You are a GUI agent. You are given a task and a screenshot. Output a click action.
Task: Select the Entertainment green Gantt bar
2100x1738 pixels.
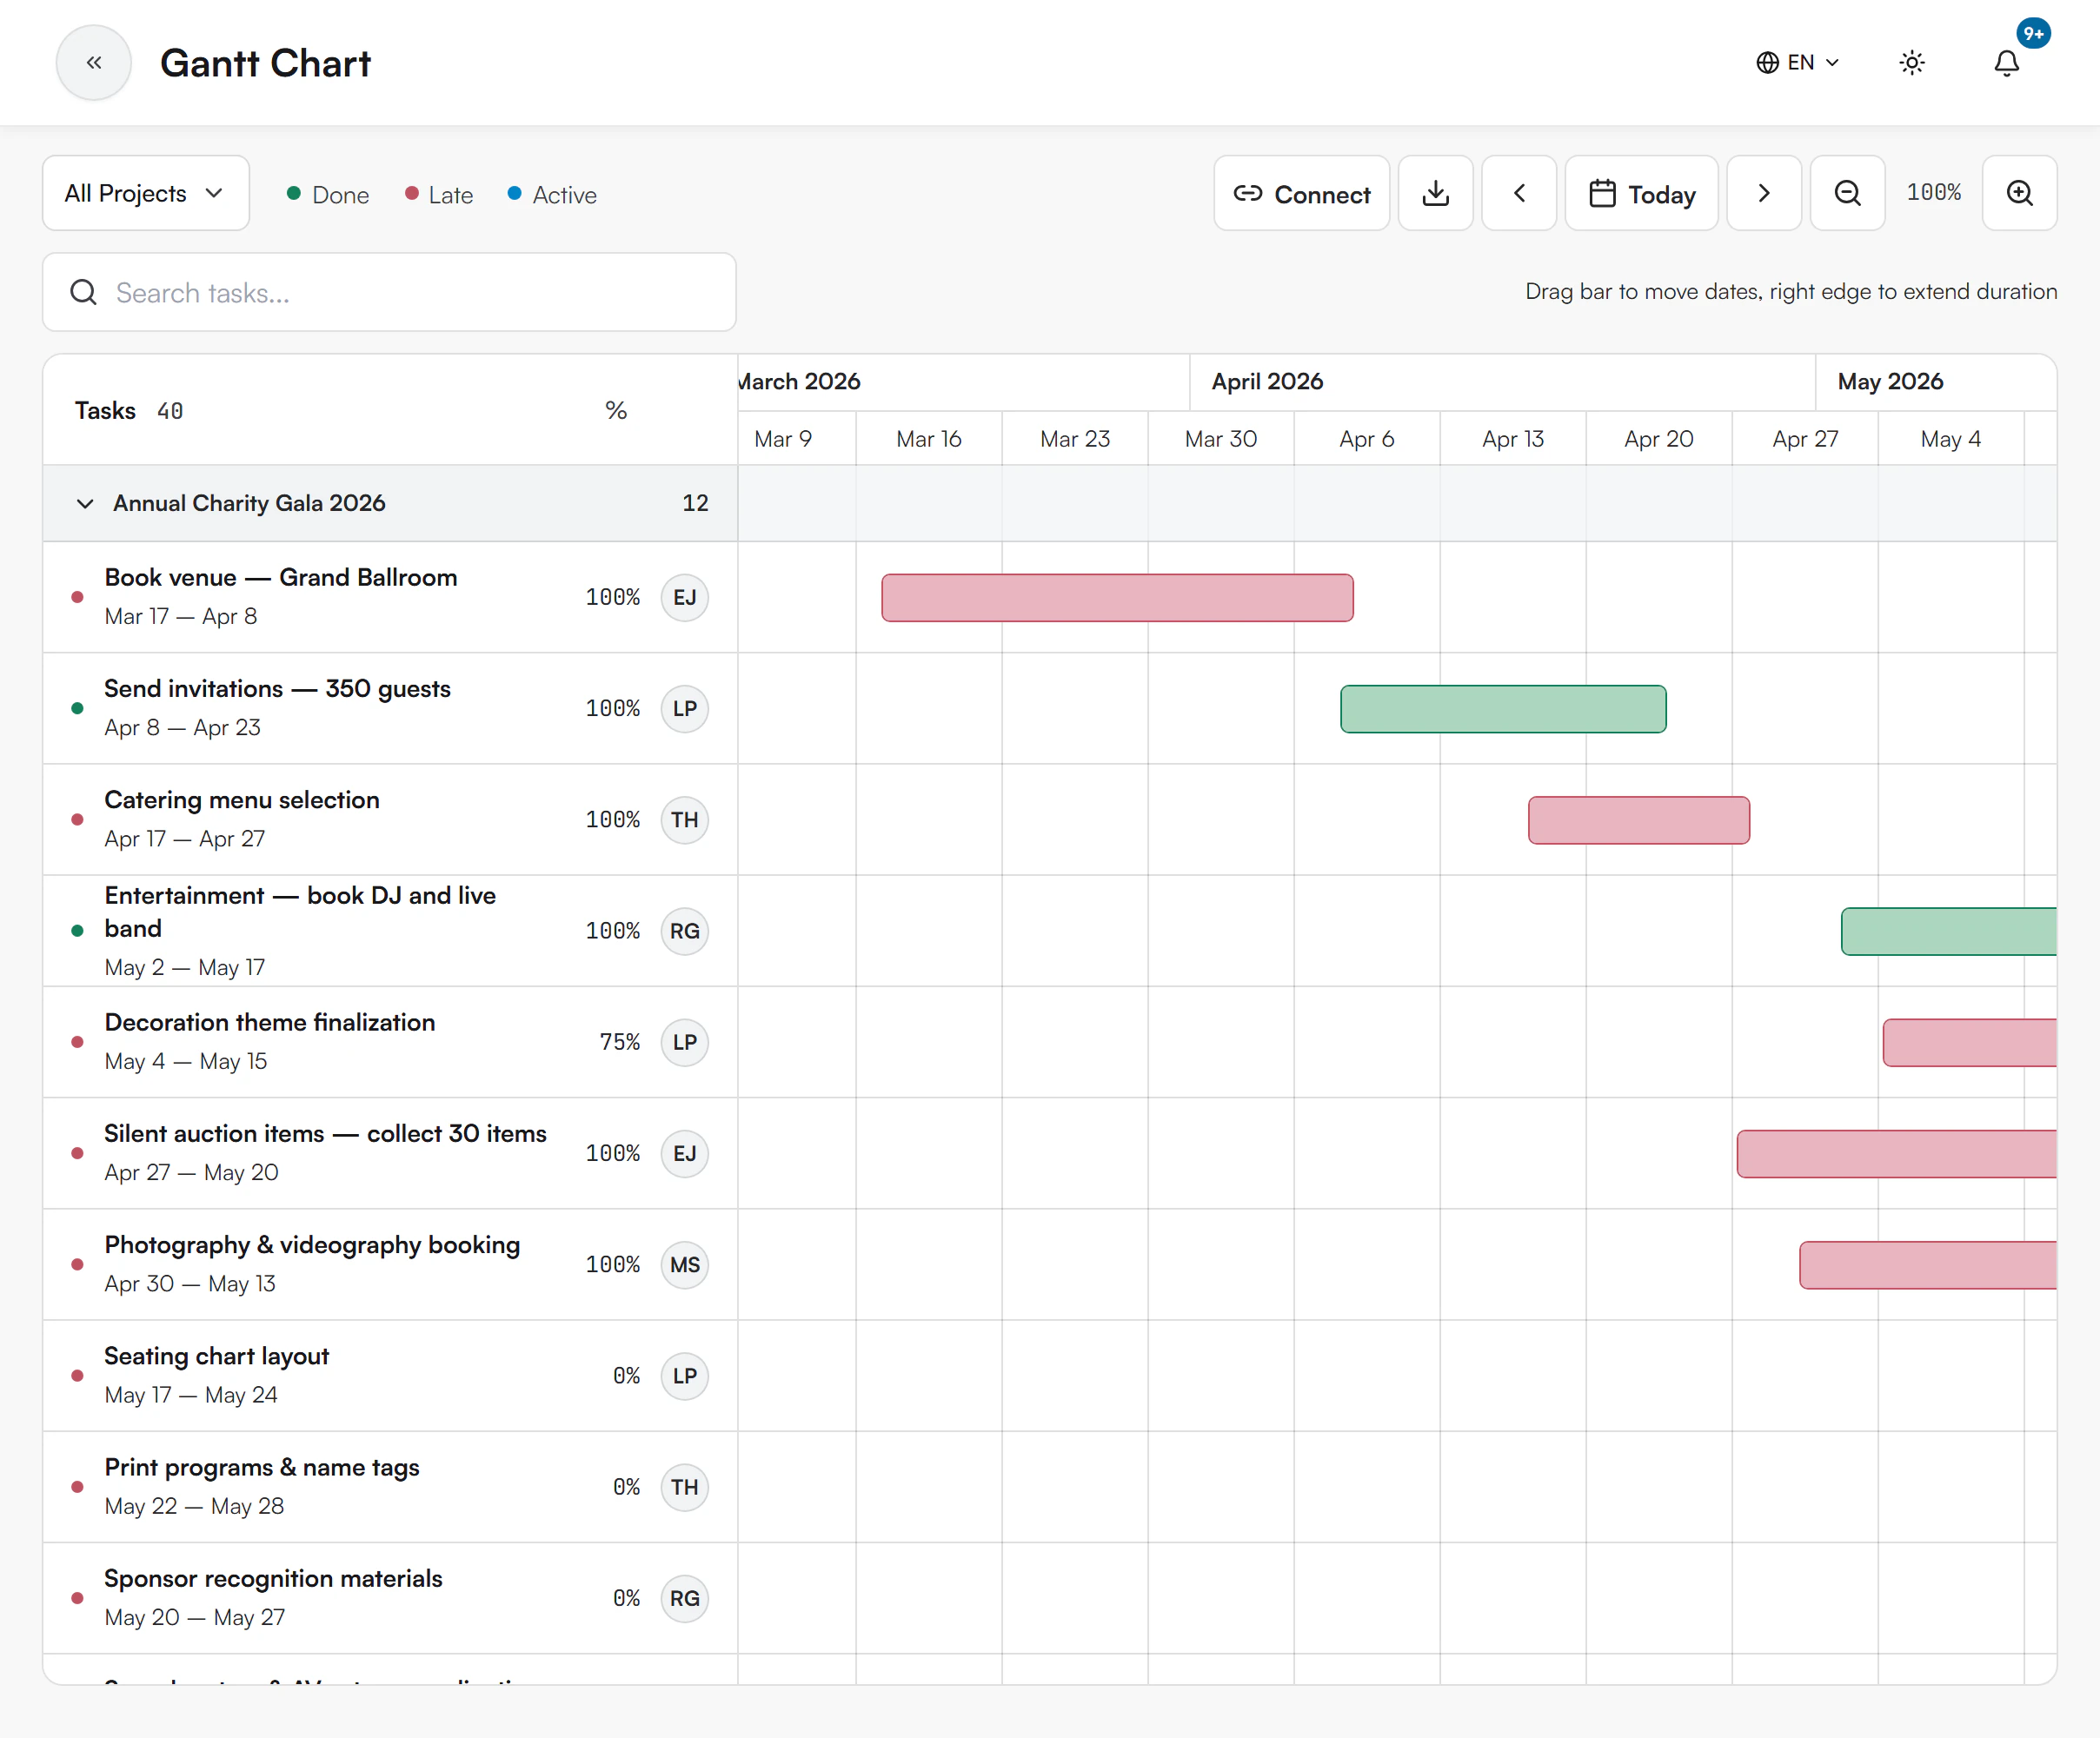click(x=1948, y=931)
